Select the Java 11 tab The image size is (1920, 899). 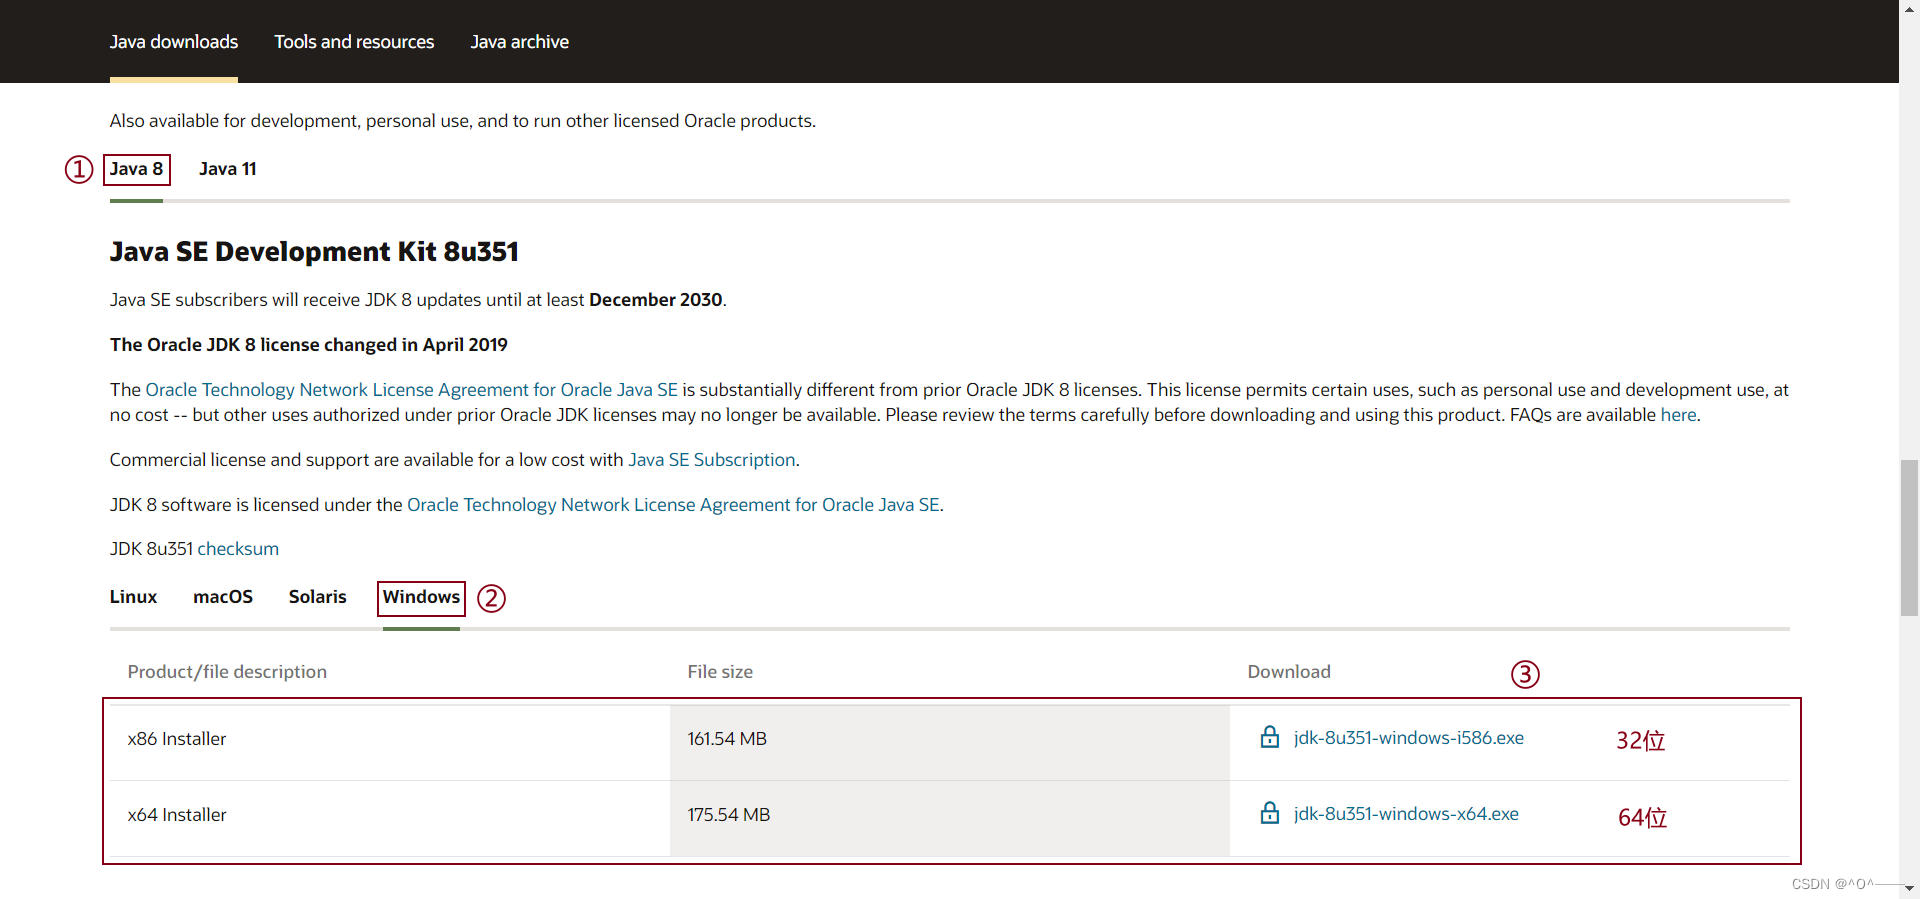[x=227, y=169]
